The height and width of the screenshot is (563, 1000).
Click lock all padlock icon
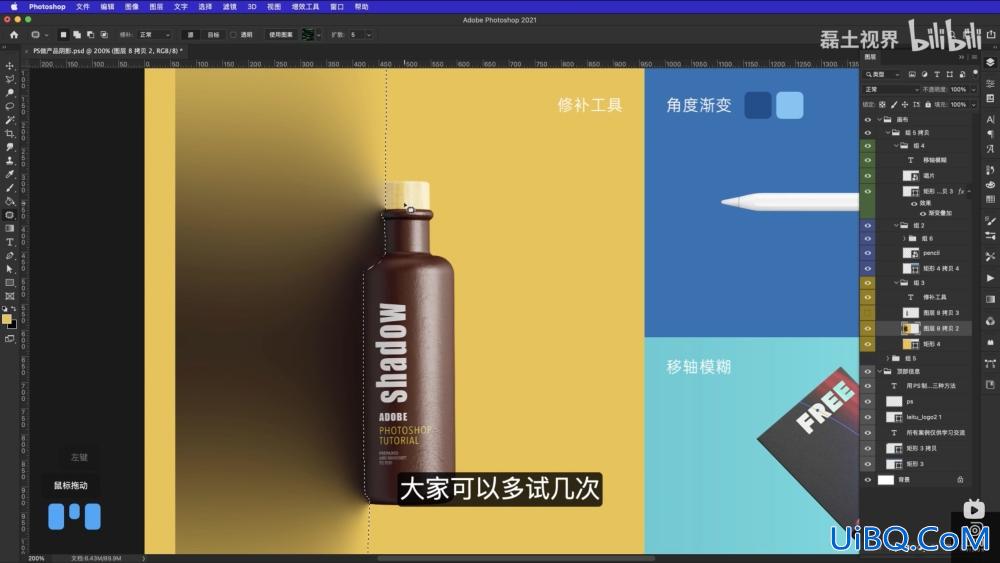point(927,105)
